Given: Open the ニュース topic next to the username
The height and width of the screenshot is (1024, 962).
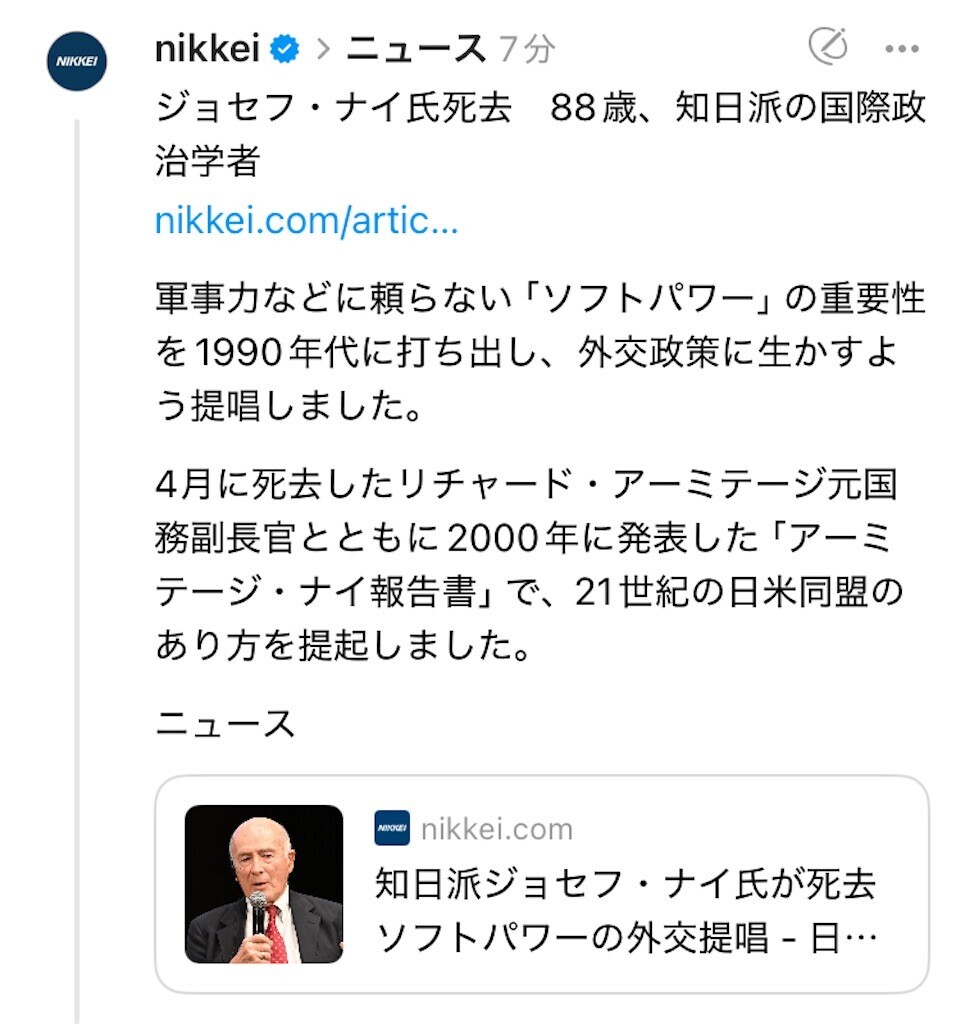Looking at the screenshot, I should click(x=415, y=49).
